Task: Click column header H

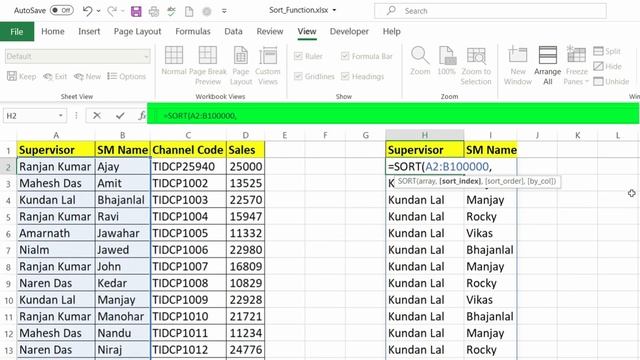Action: [x=424, y=135]
